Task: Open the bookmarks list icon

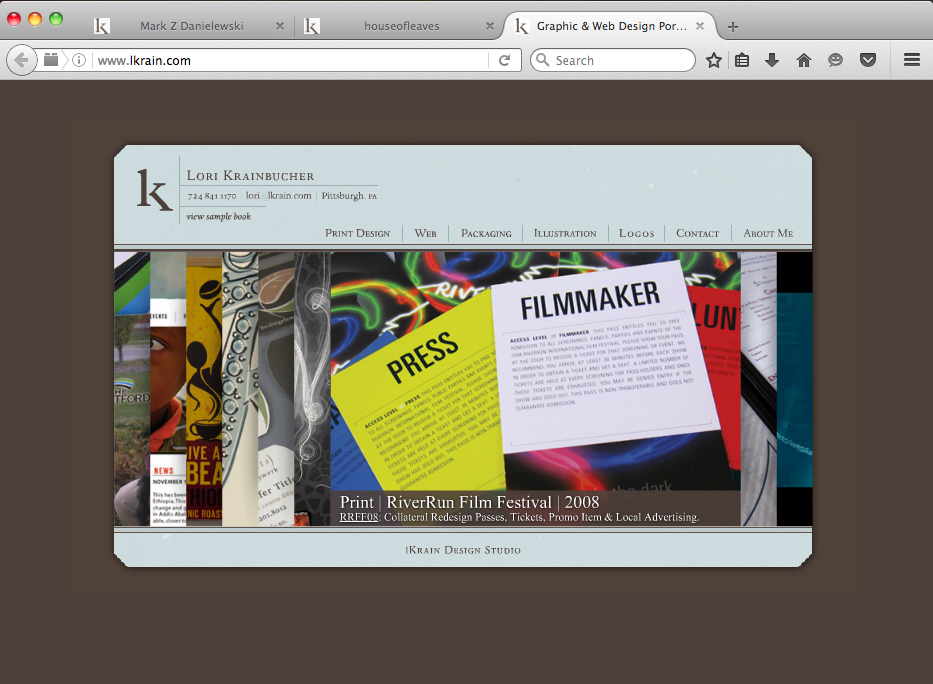Action: (x=742, y=60)
